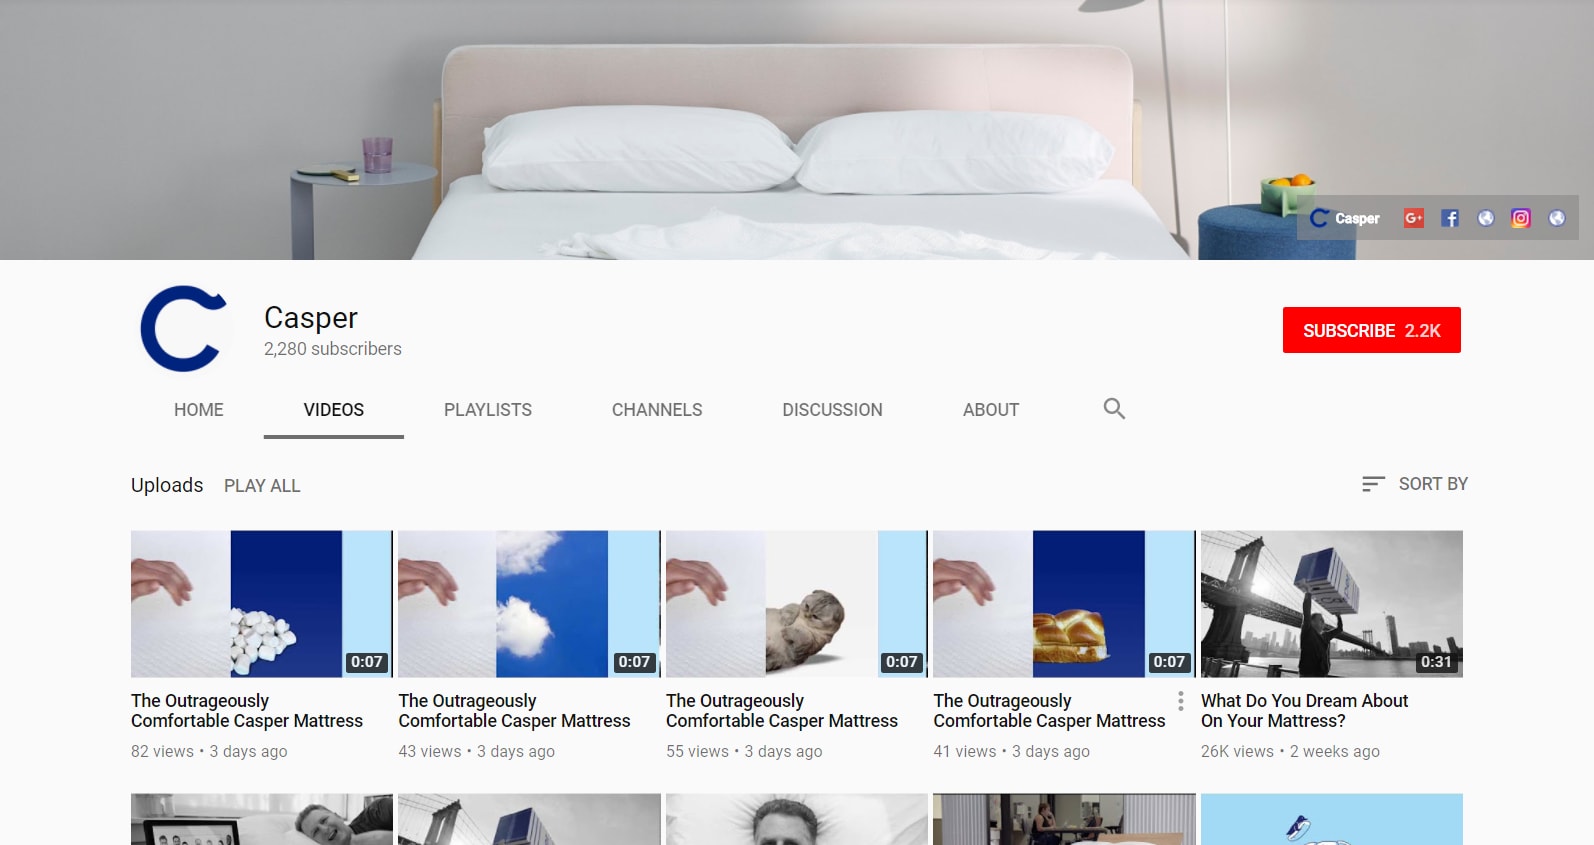The image size is (1594, 845).
Task: Play the bread loaf mattress video thumbnail
Action: (x=1064, y=604)
